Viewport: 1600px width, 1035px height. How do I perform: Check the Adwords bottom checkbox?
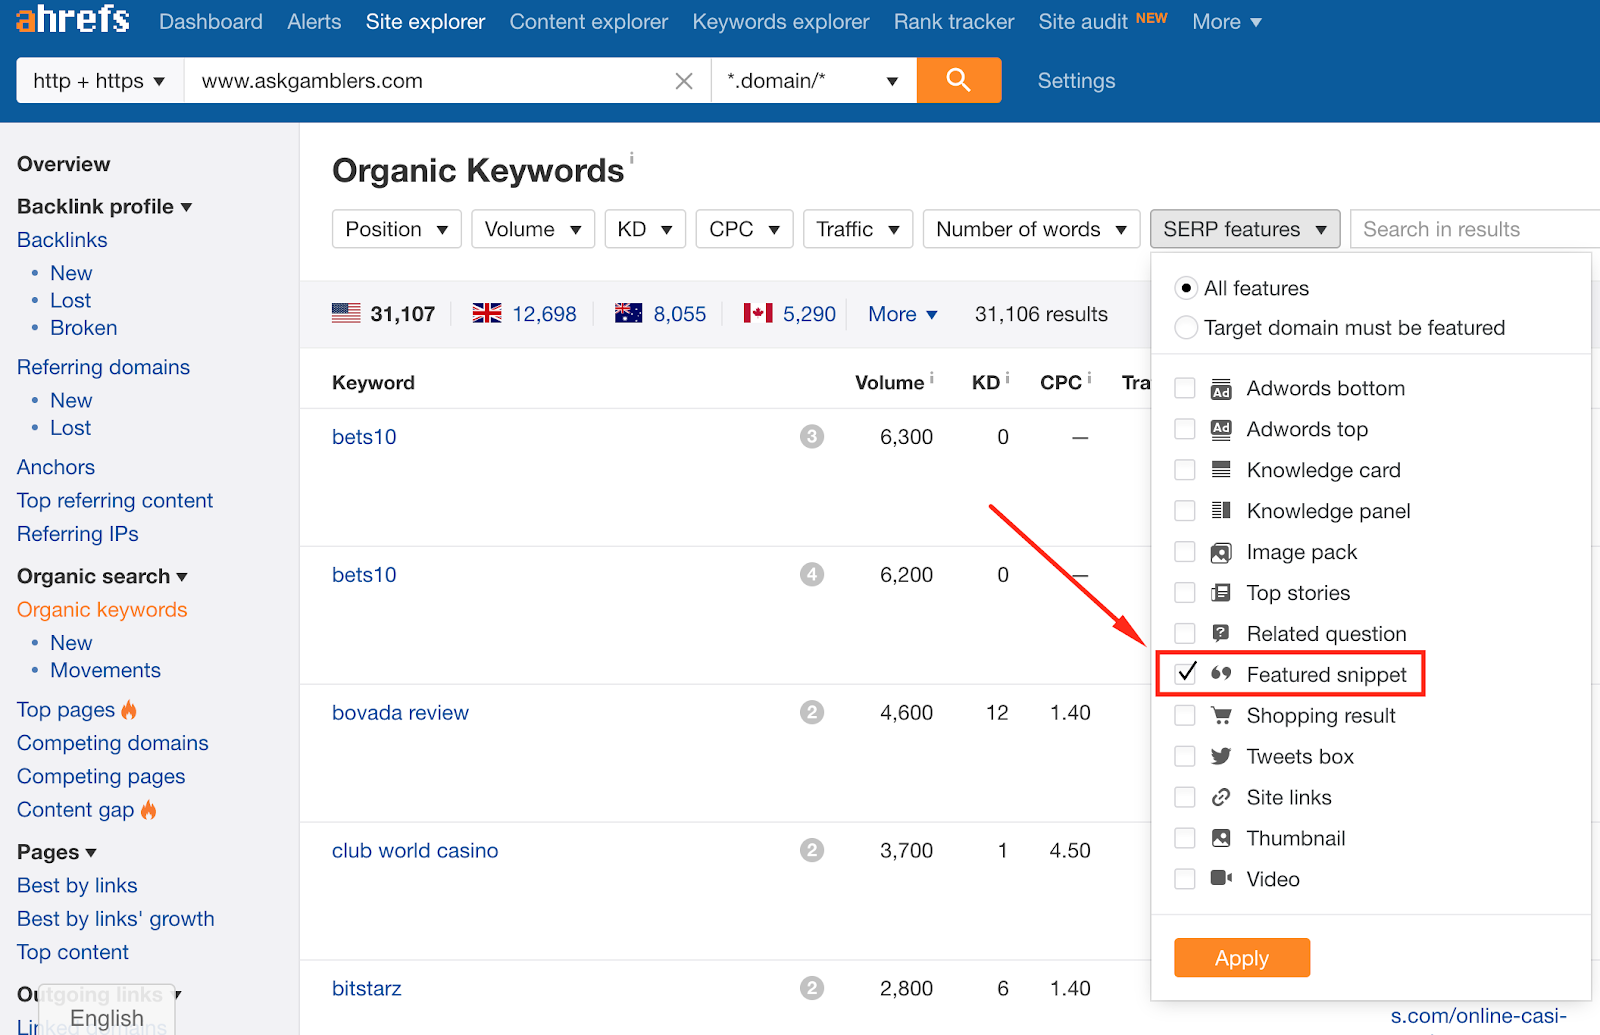point(1185,388)
